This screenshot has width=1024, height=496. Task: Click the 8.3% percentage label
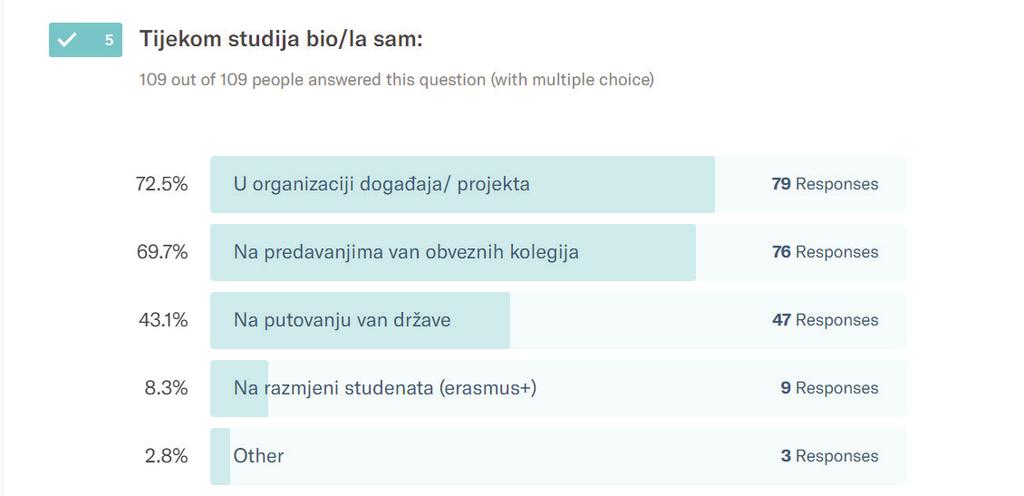coord(167,388)
